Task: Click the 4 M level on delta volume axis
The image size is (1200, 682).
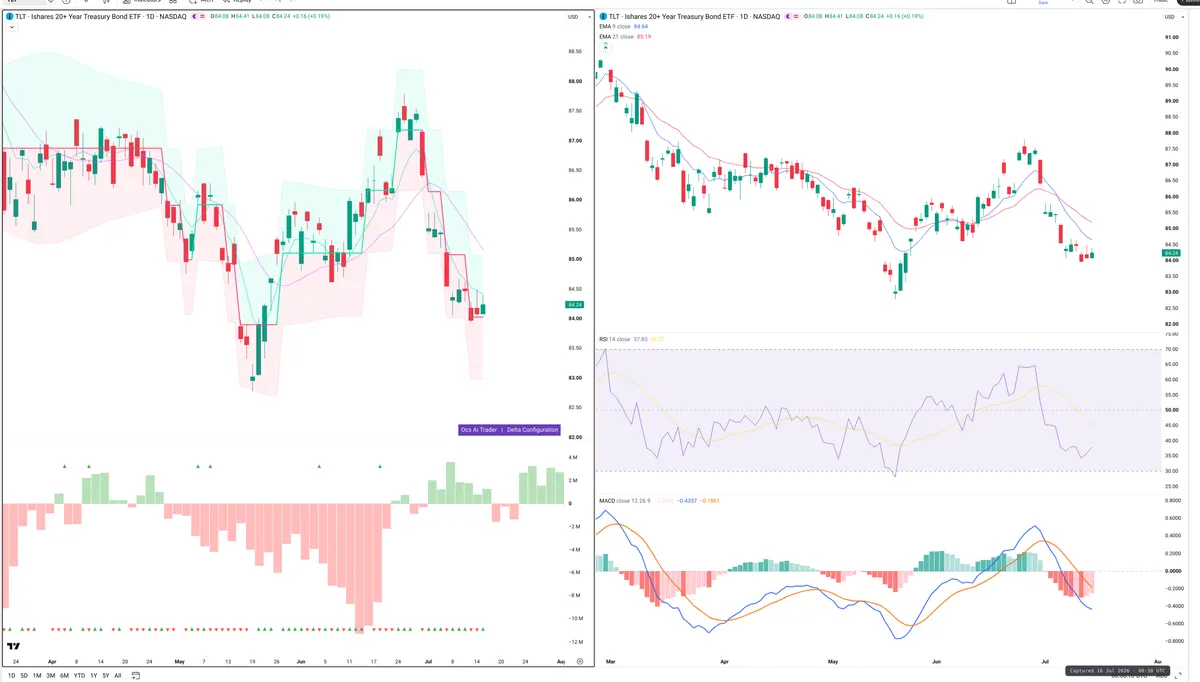Action: [x=574, y=457]
